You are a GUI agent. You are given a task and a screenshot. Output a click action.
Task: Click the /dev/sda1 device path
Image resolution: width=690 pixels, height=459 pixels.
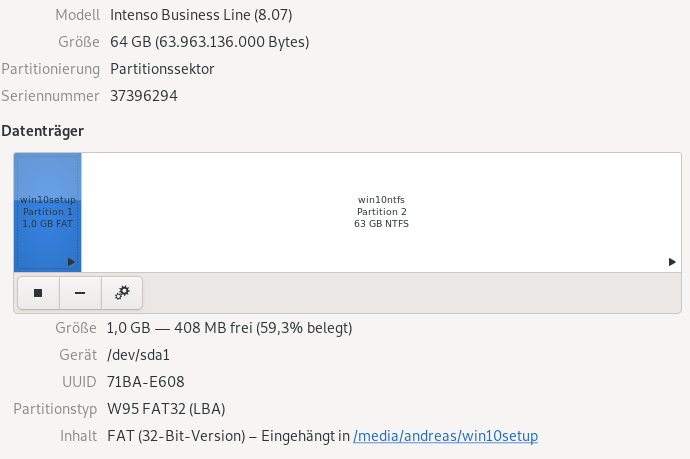click(140, 355)
